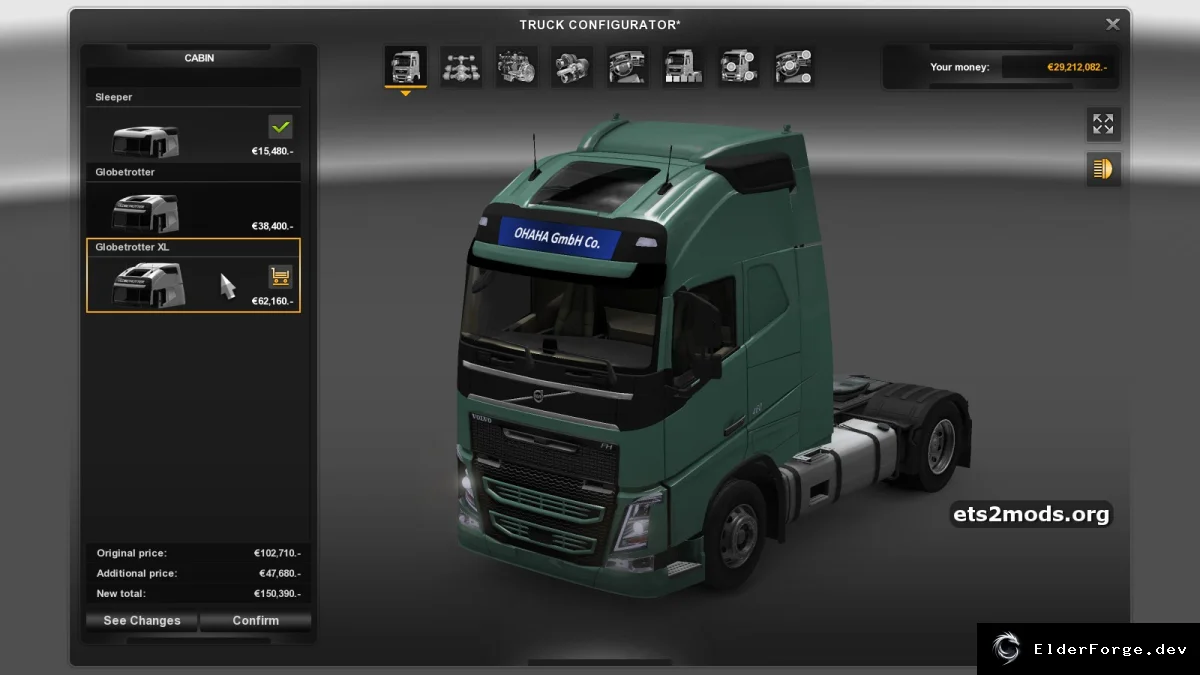Close the Truck Configurator window

pyautogui.click(x=1112, y=24)
